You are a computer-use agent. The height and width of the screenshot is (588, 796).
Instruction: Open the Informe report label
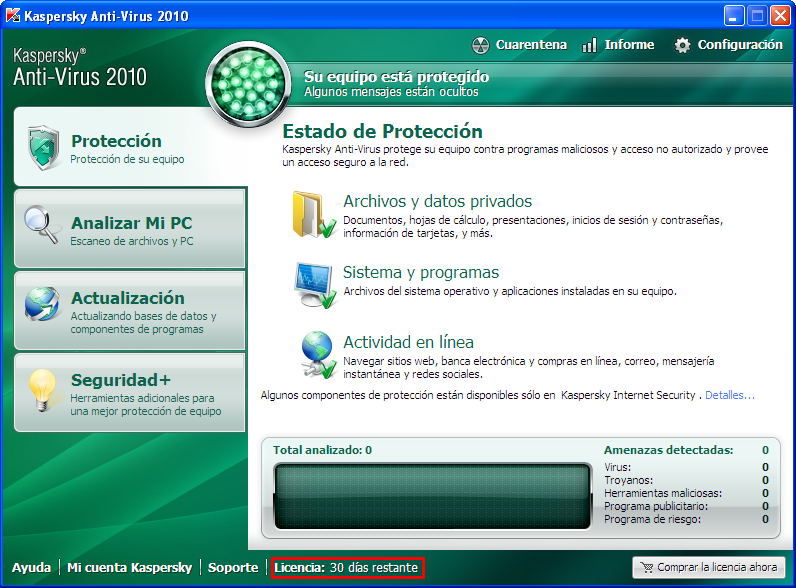(x=629, y=45)
